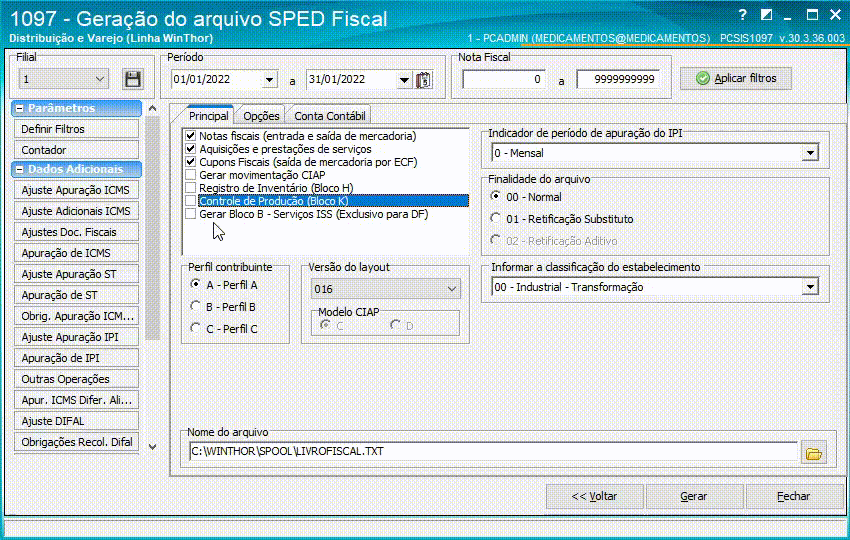Image resolution: width=850 pixels, height=540 pixels.
Task: Open Obrig. Apuração ICM... sidebar item
Action: click(x=76, y=316)
